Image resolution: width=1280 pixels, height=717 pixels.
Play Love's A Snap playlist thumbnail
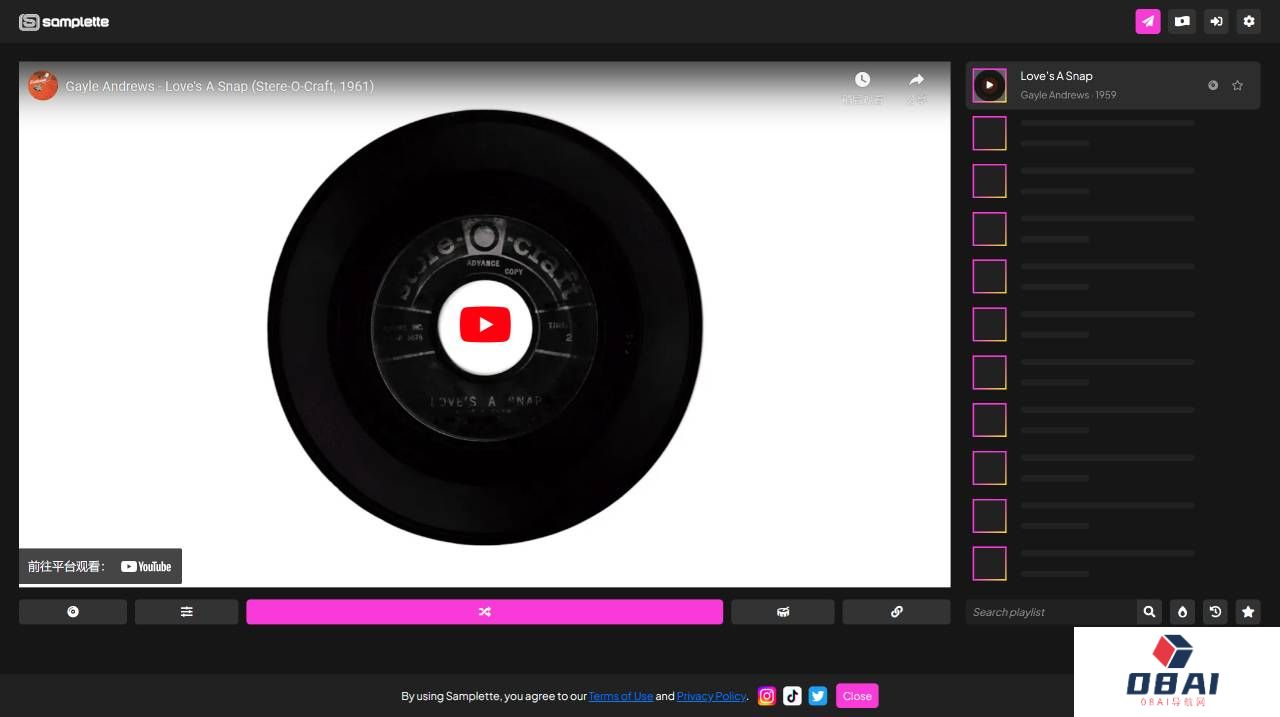pyautogui.click(x=990, y=85)
